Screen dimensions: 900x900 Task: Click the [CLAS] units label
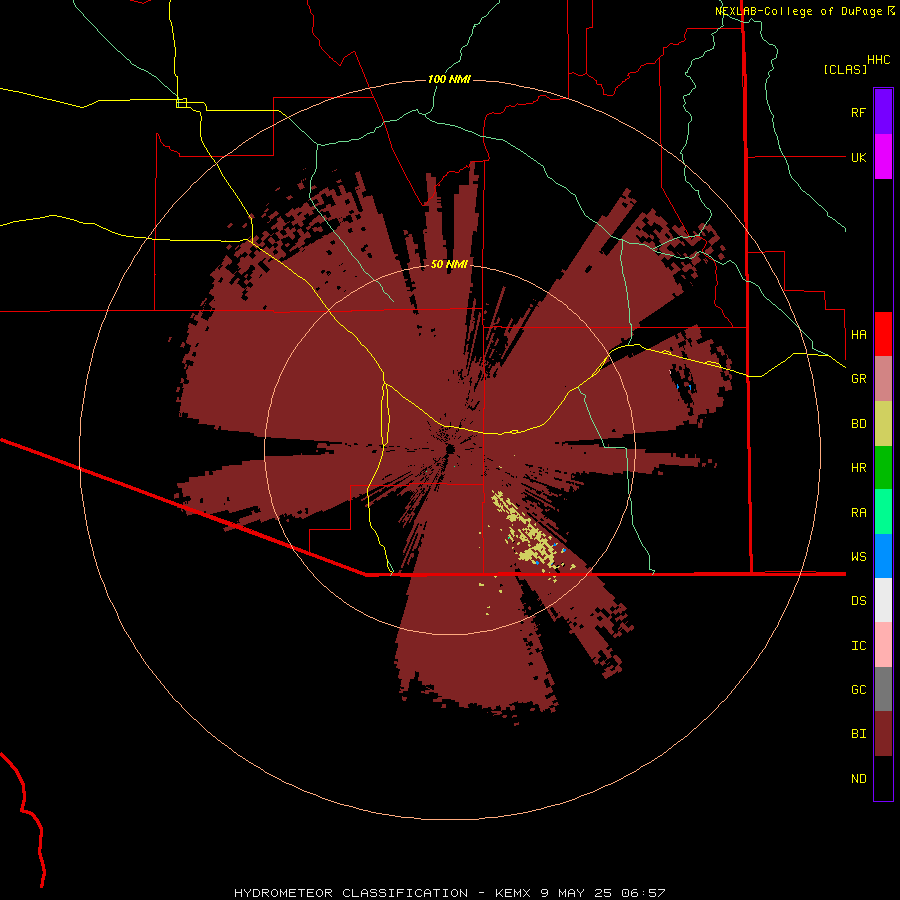pos(845,69)
